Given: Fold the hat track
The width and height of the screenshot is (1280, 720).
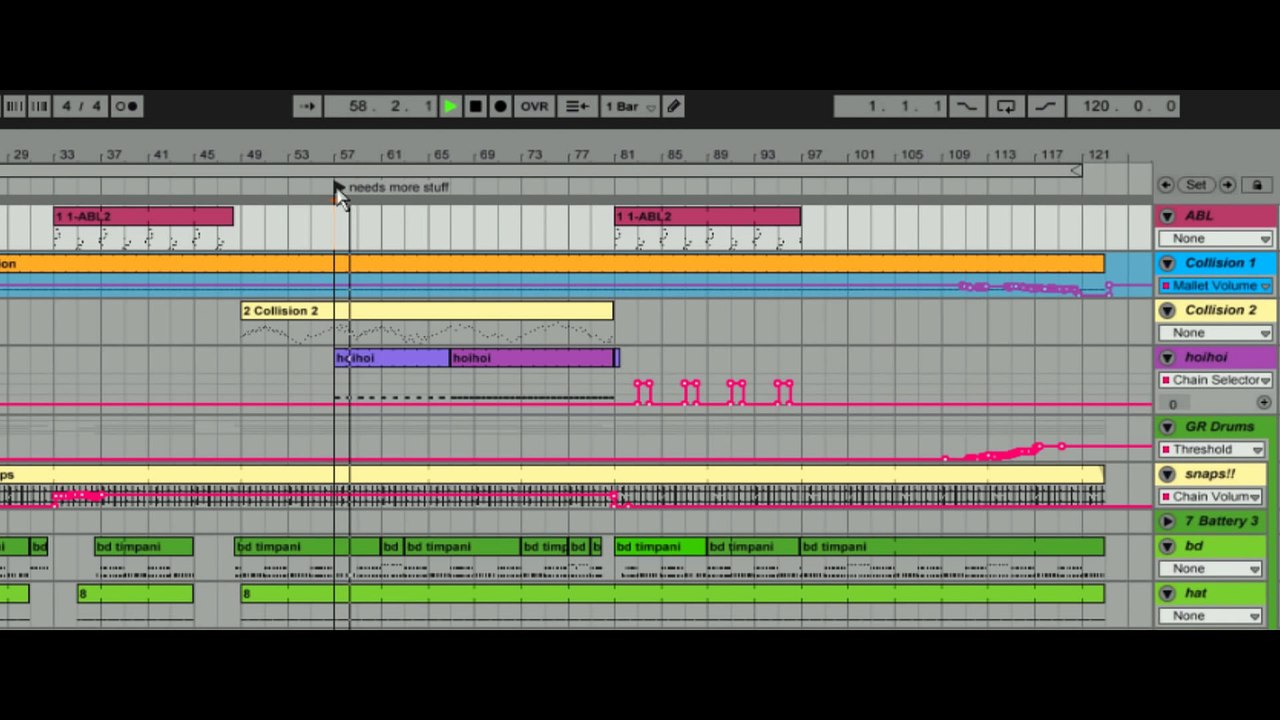Looking at the screenshot, I should pyautogui.click(x=1167, y=593).
